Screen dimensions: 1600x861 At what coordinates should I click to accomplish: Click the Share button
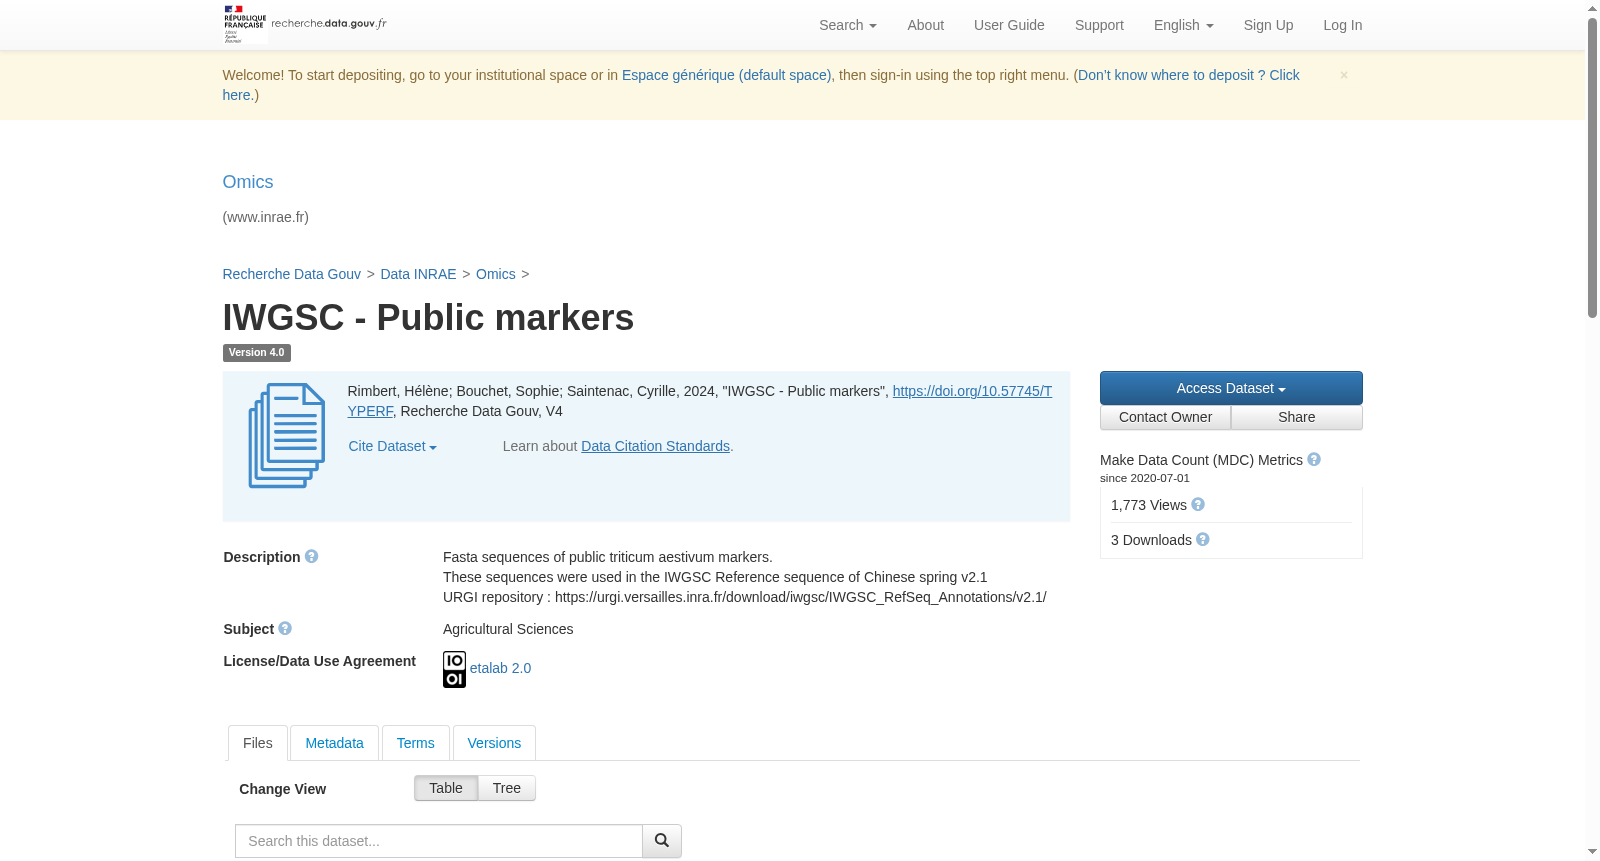click(1297, 417)
